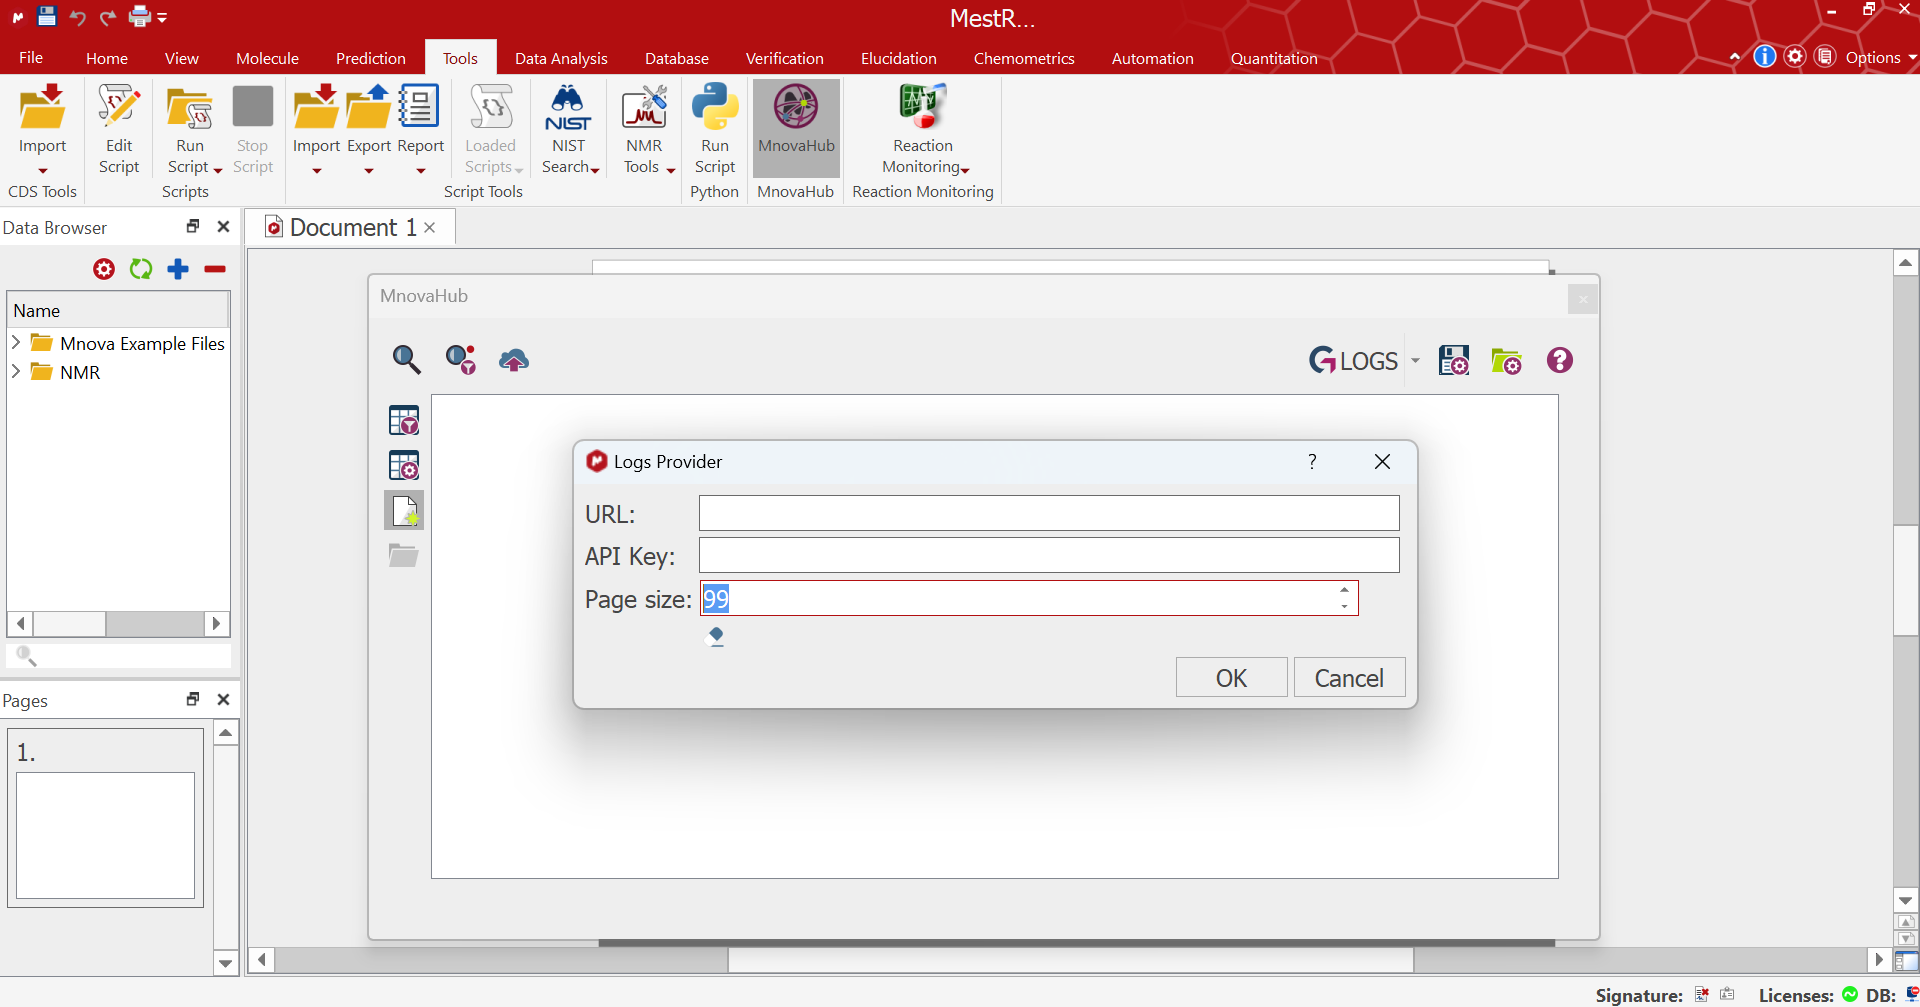Click the Data Browser red settings gear
1920x1007 pixels.
click(x=104, y=269)
